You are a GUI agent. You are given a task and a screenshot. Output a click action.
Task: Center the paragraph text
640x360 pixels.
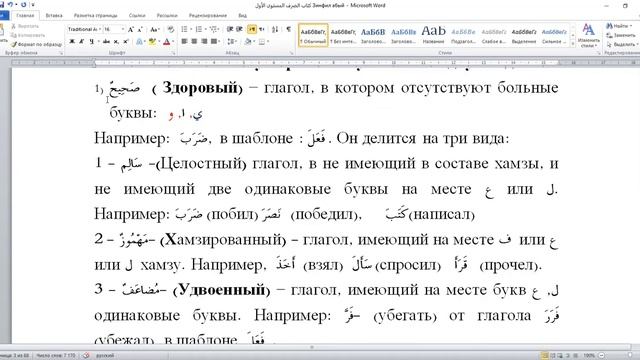[194, 41]
